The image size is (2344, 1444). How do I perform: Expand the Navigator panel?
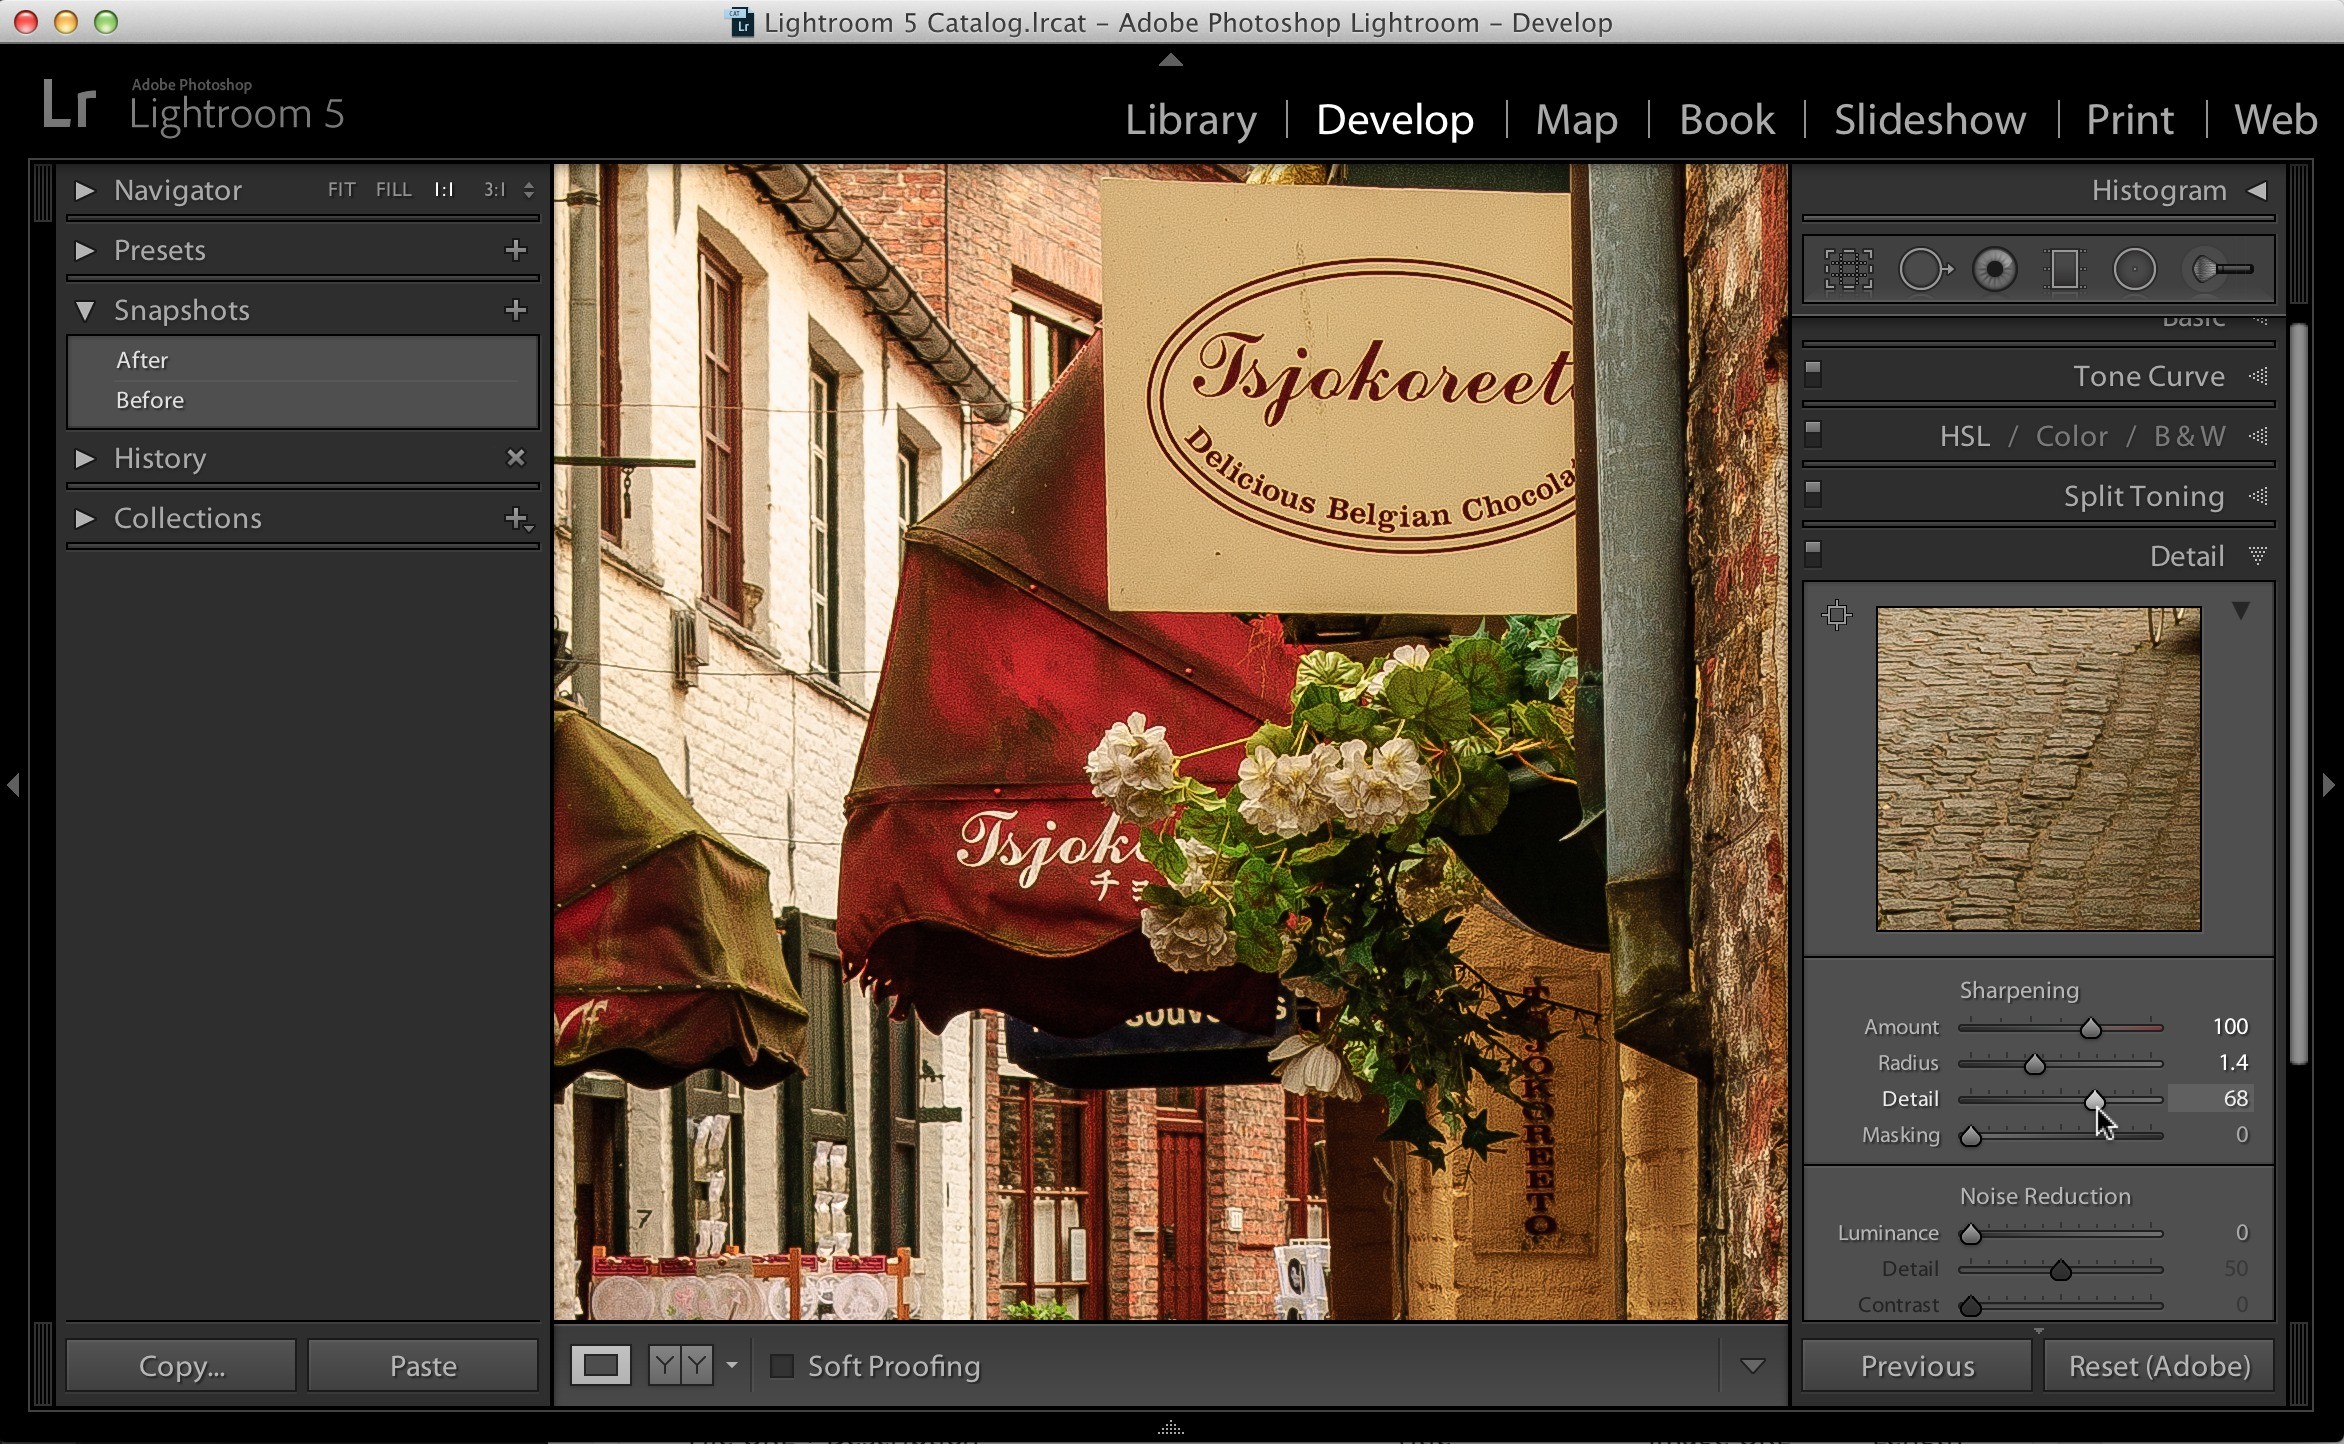pos(85,190)
